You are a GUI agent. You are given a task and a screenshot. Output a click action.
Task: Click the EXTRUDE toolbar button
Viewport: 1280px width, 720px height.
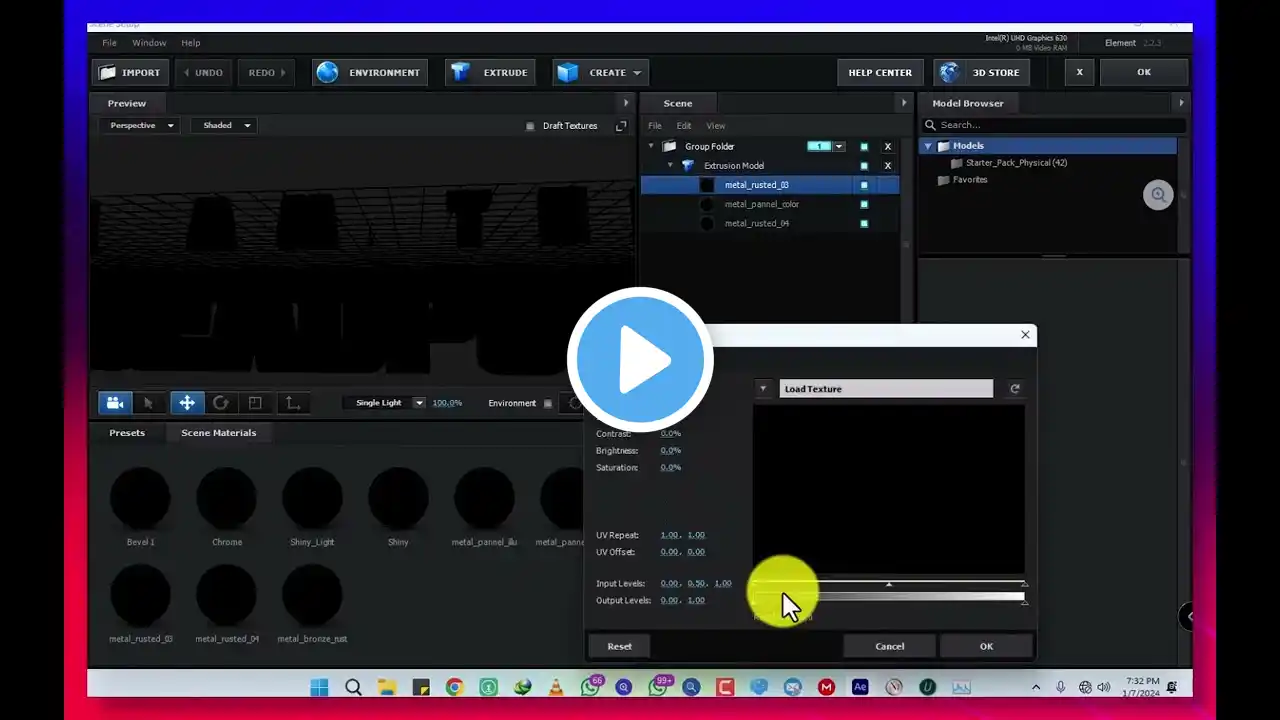point(490,73)
